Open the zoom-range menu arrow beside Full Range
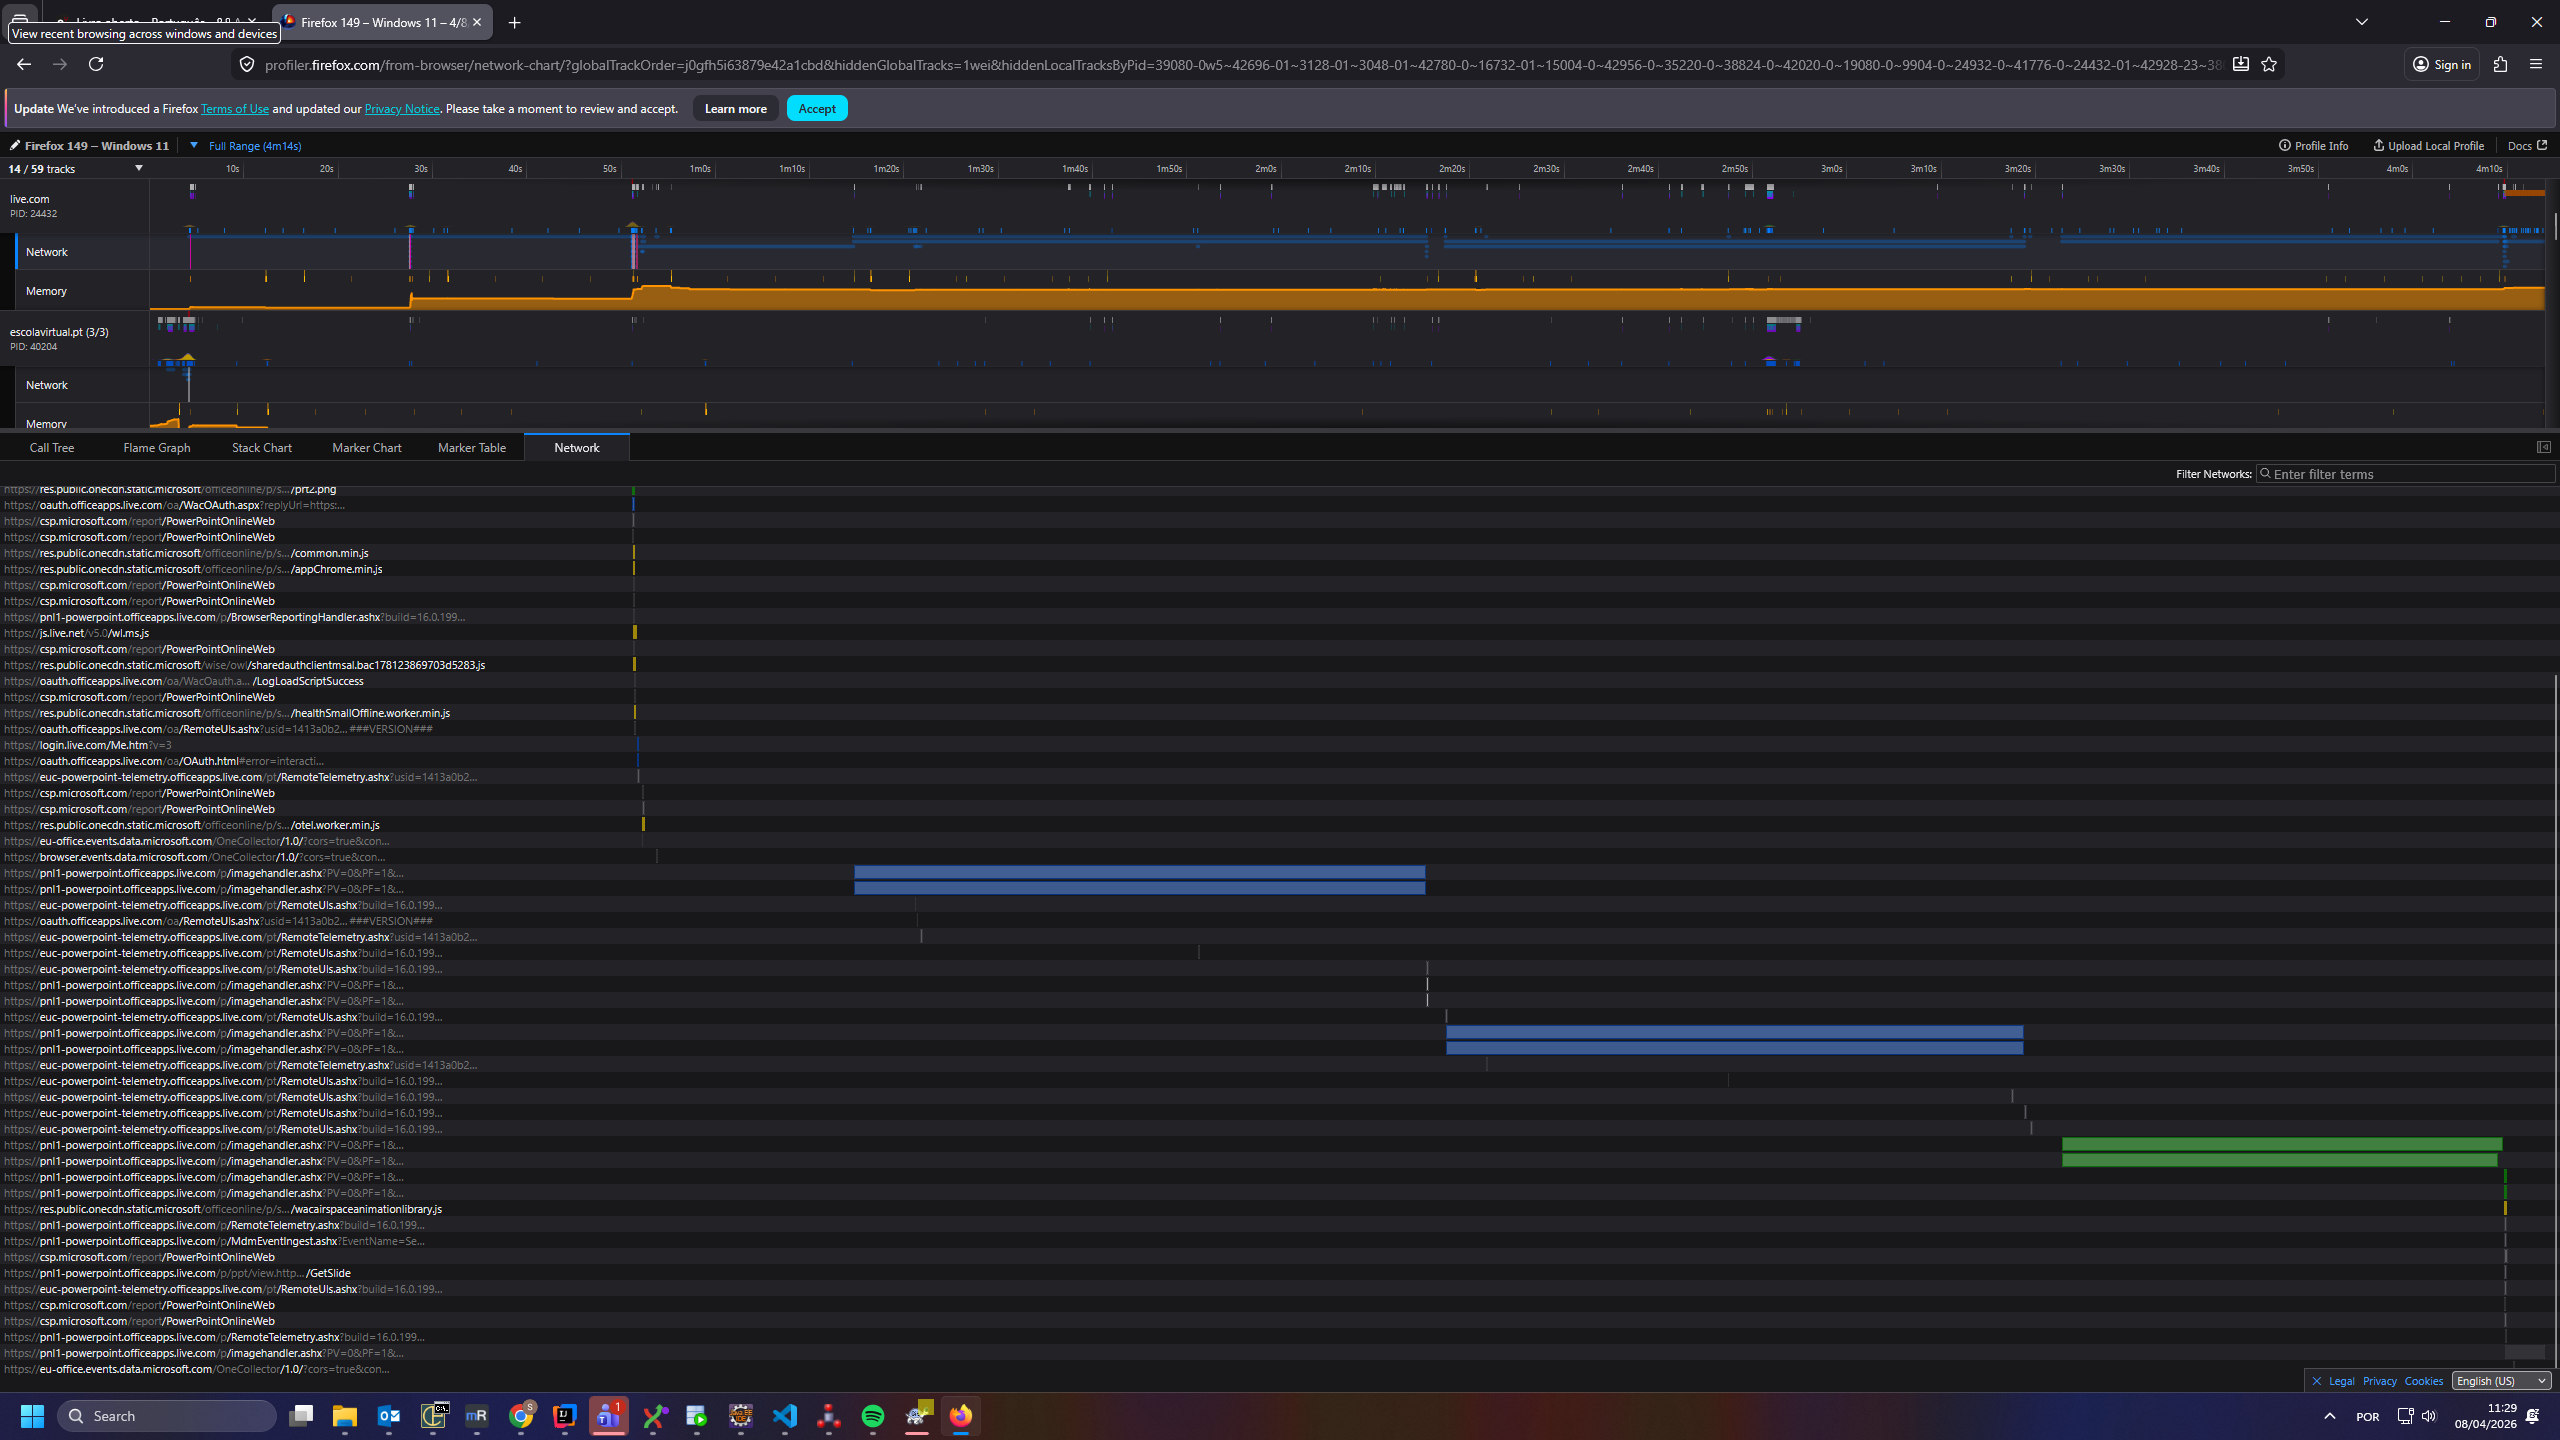The width and height of the screenshot is (2560, 1440). pos(194,146)
